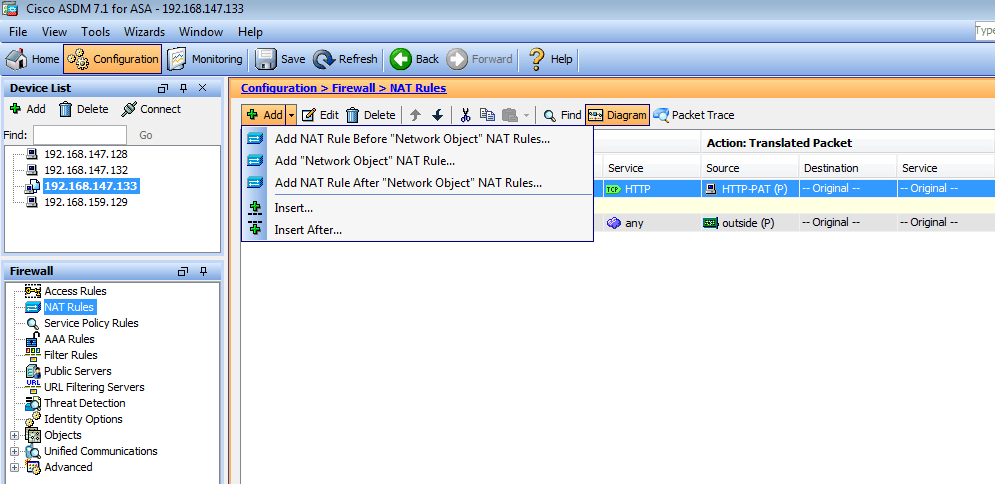
Task: Open the Help menu in menu bar
Action: tap(250, 32)
